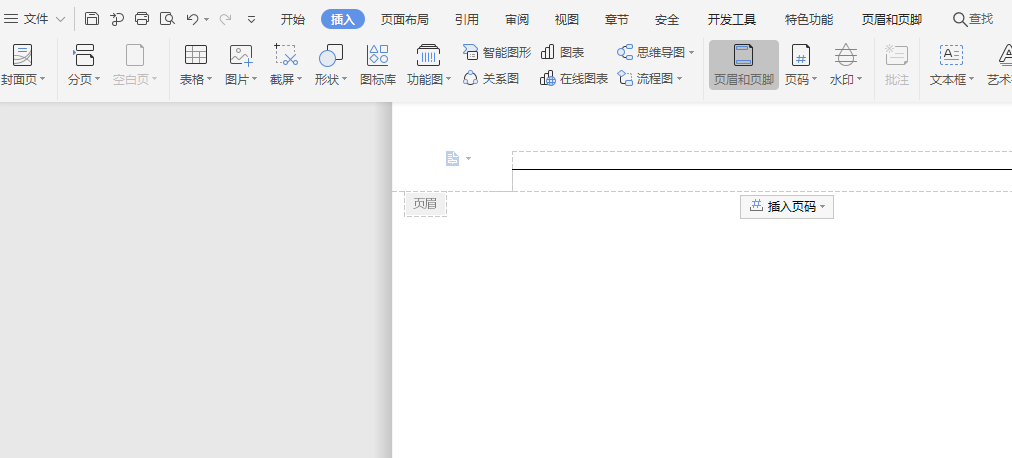Screen dimensions: 1012x458
Task: Toggle the Header and Footer (页眉和页脚) button
Action: pos(743,65)
